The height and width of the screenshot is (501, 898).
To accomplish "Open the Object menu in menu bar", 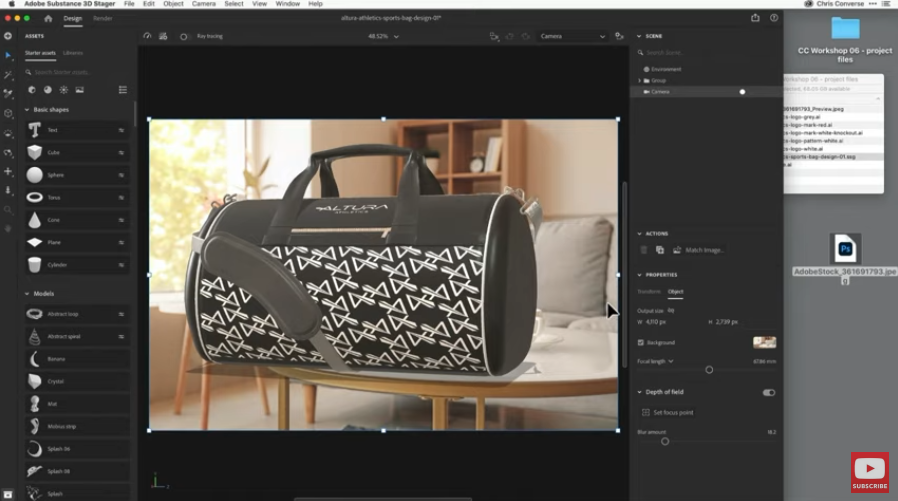I will (173, 4).
